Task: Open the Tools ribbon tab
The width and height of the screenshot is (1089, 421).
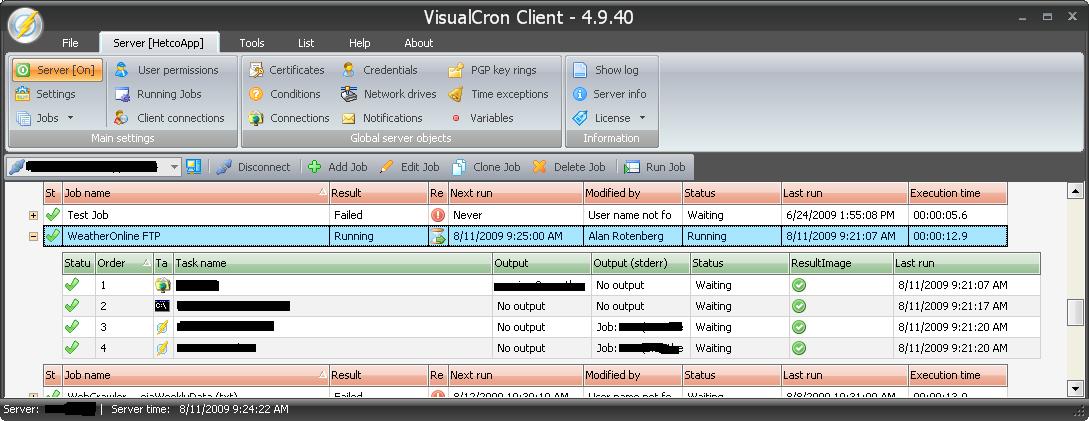Action: point(252,43)
